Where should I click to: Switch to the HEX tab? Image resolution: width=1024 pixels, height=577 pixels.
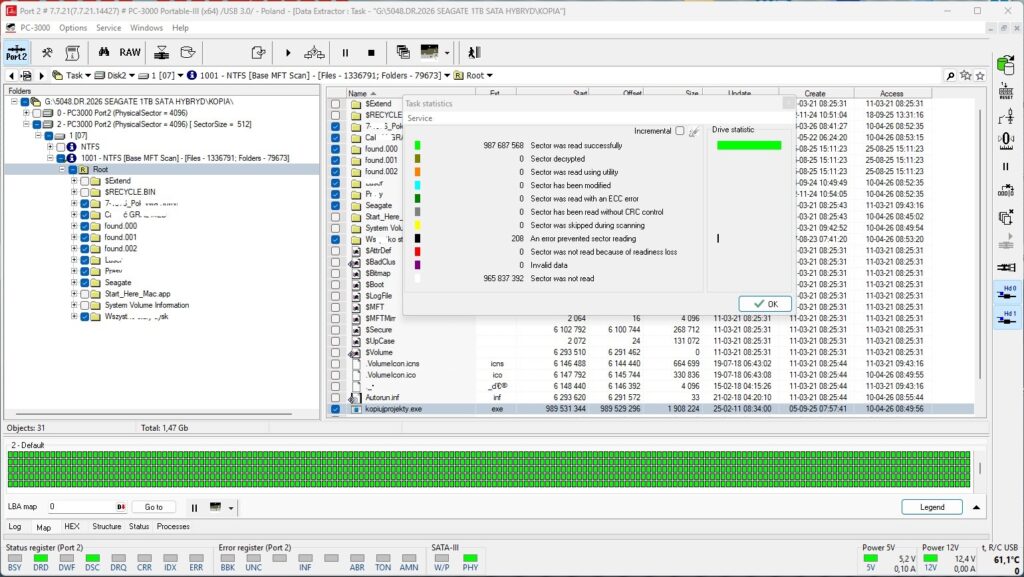coord(72,526)
